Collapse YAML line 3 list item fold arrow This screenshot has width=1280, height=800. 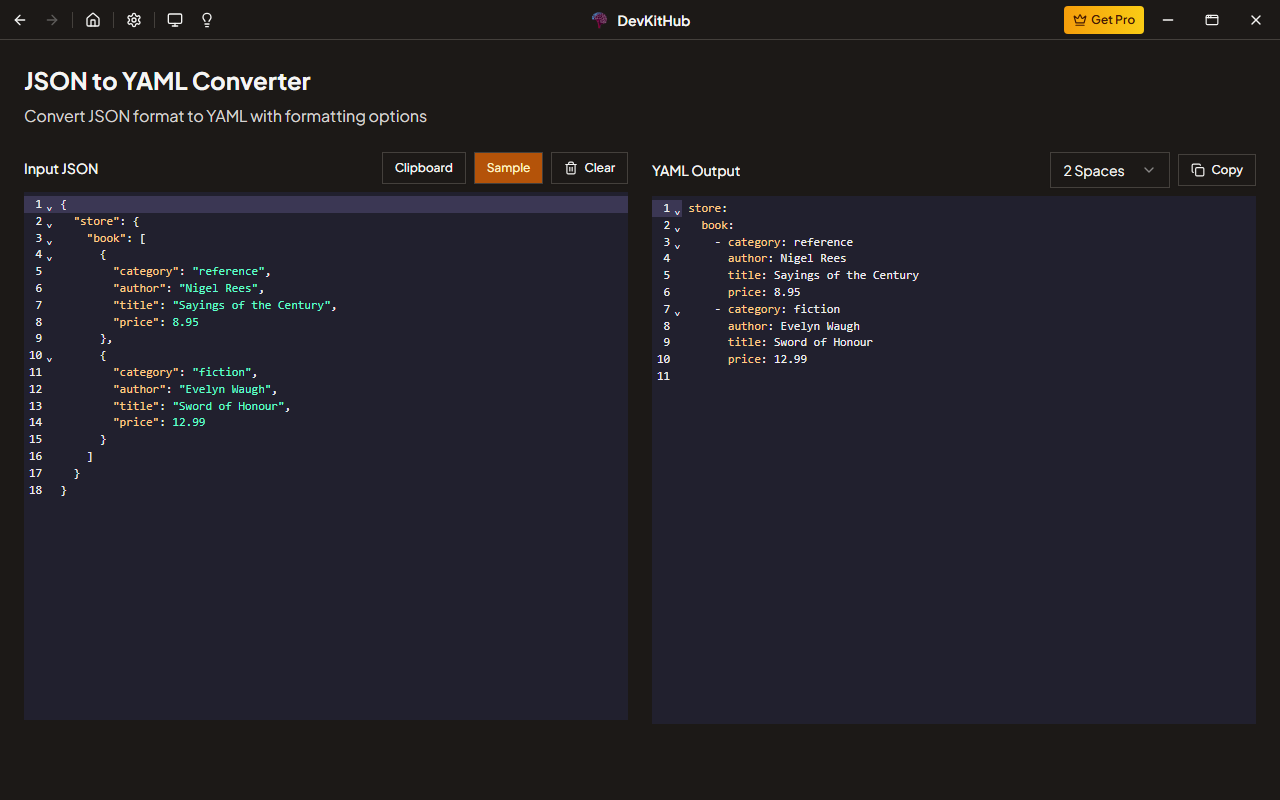click(x=677, y=245)
